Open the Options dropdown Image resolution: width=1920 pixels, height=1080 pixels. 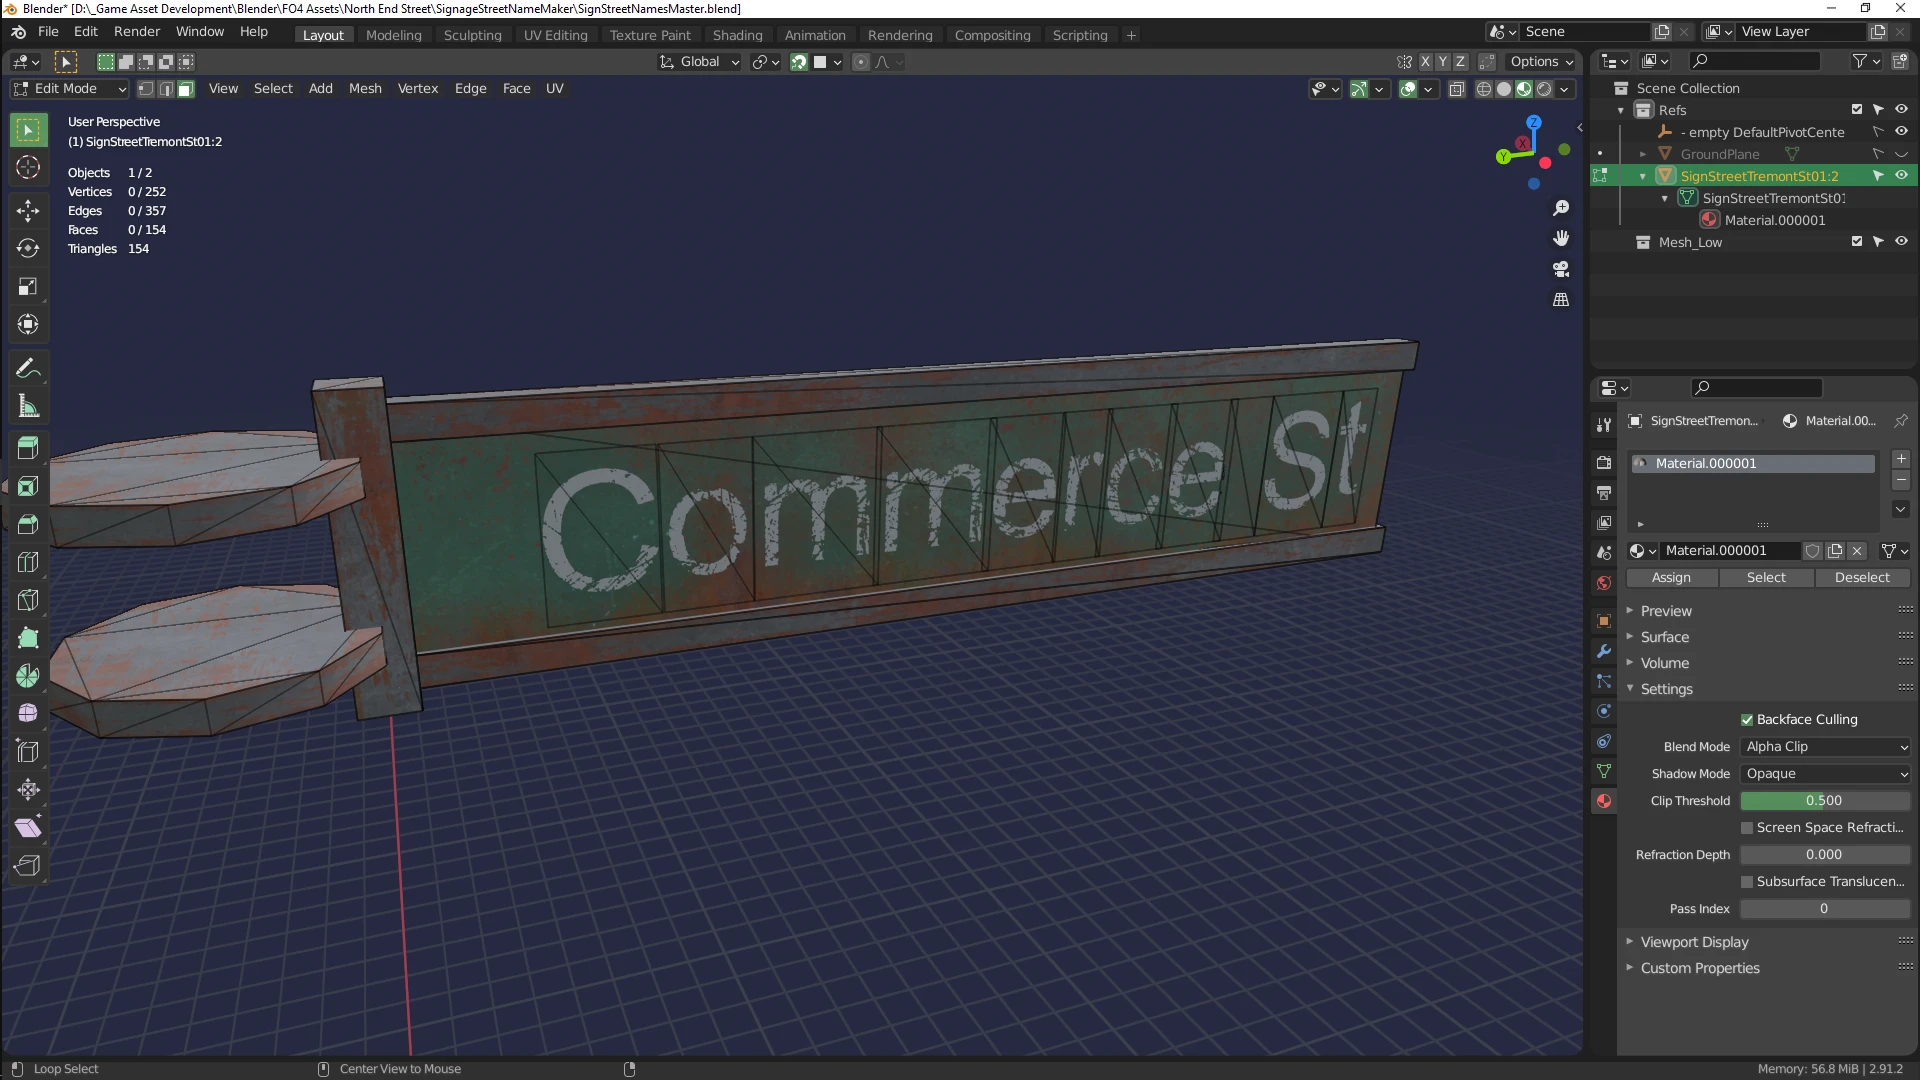pyautogui.click(x=1541, y=62)
